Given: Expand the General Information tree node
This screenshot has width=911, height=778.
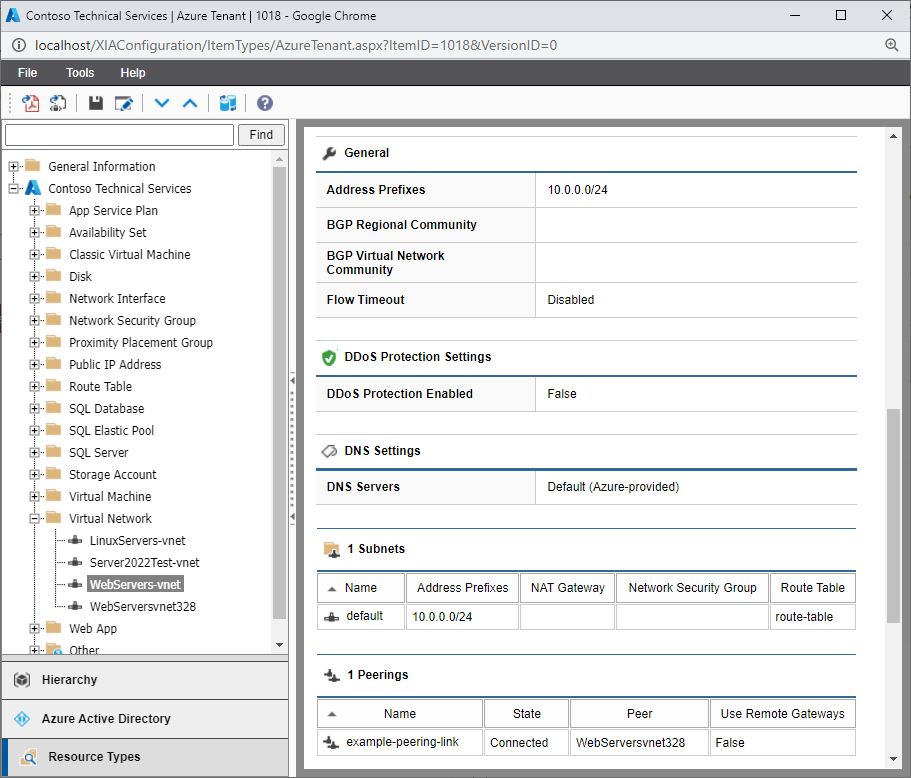Looking at the screenshot, I should pos(13,167).
